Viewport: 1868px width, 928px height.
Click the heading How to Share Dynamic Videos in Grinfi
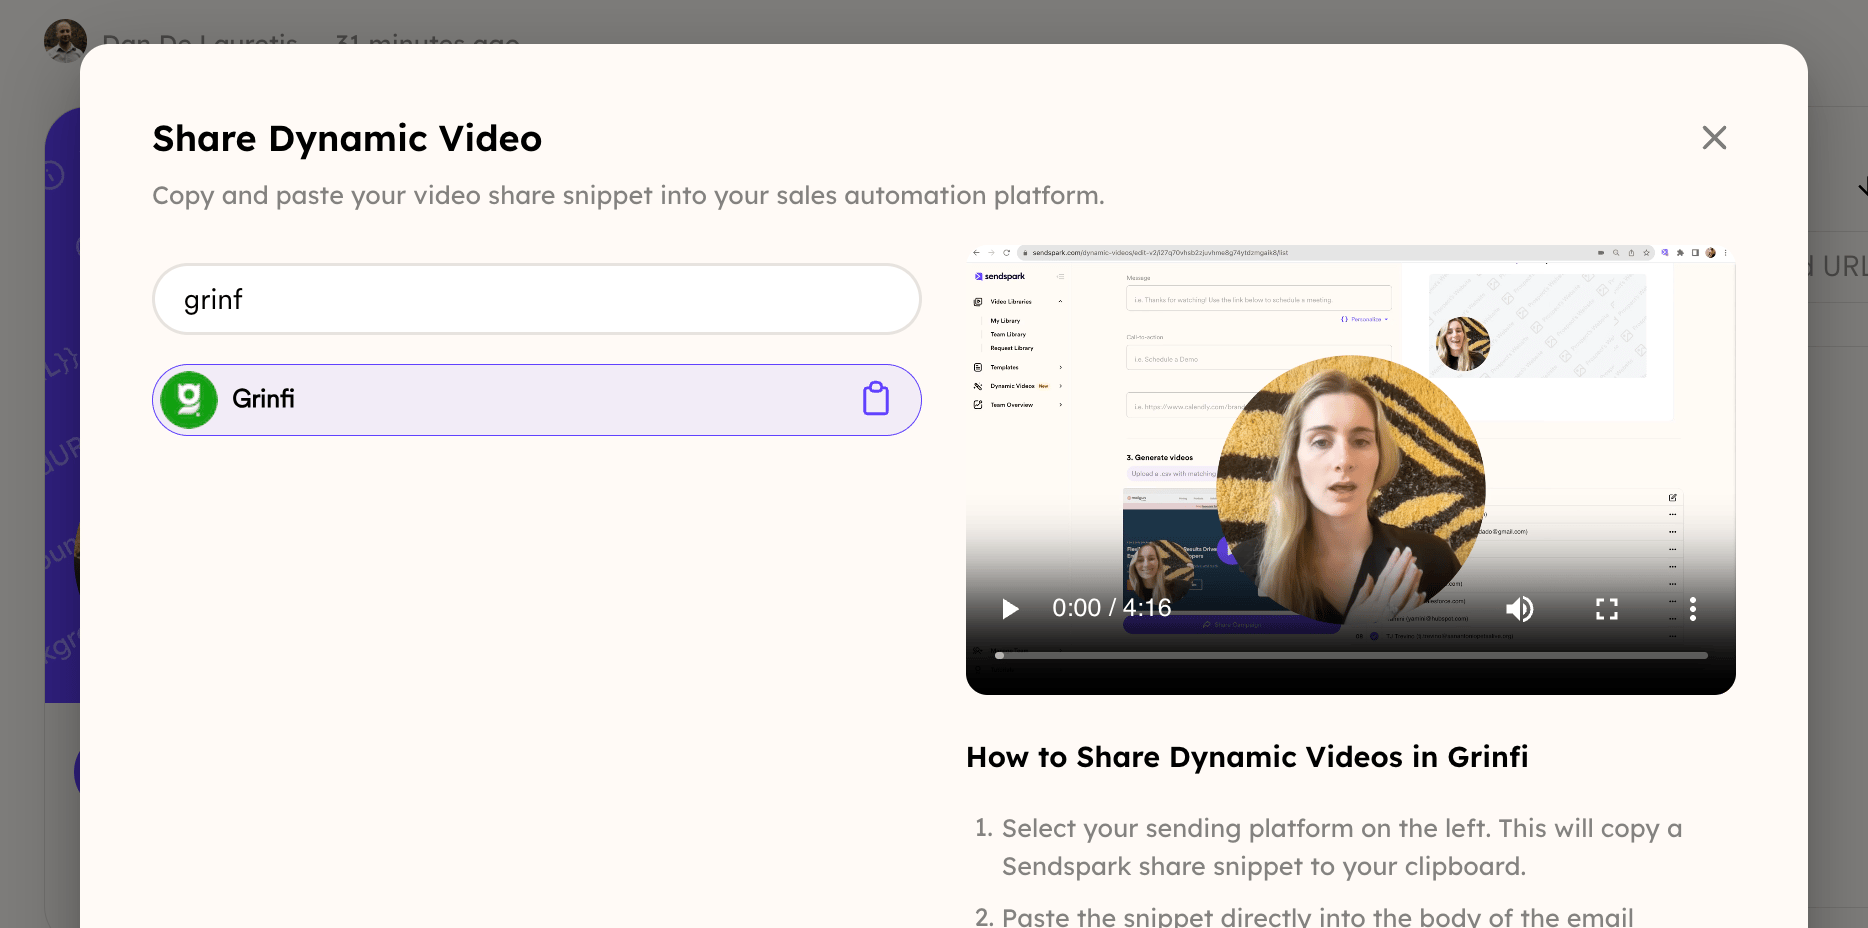tap(1247, 757)
